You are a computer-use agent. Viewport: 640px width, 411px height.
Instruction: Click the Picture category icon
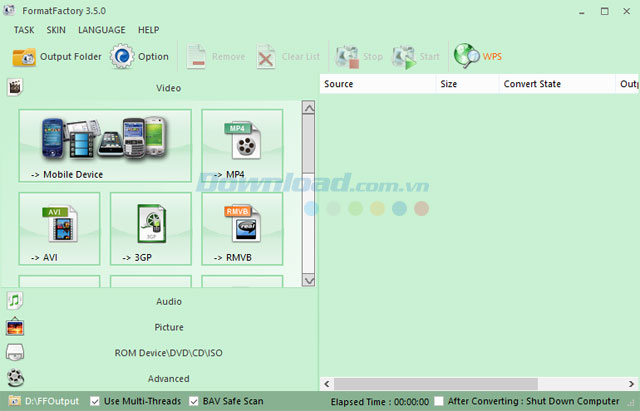click(15, 327)
